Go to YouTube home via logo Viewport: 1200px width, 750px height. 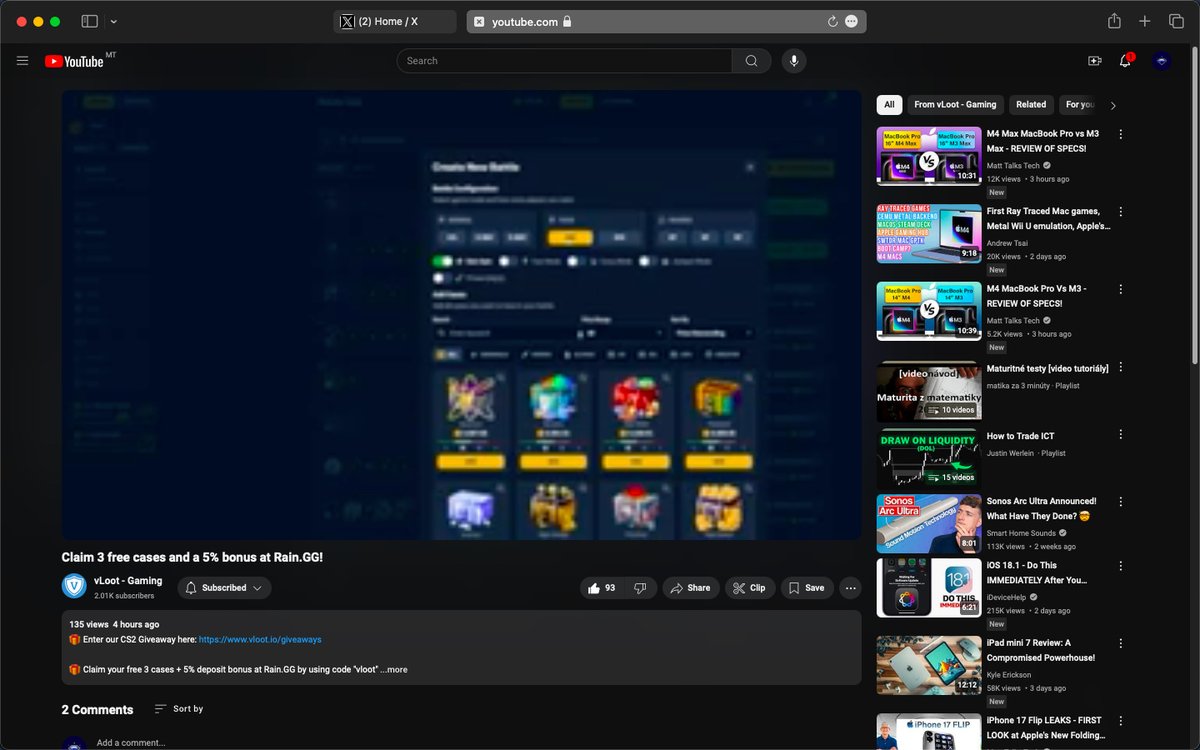coord(74,61)
